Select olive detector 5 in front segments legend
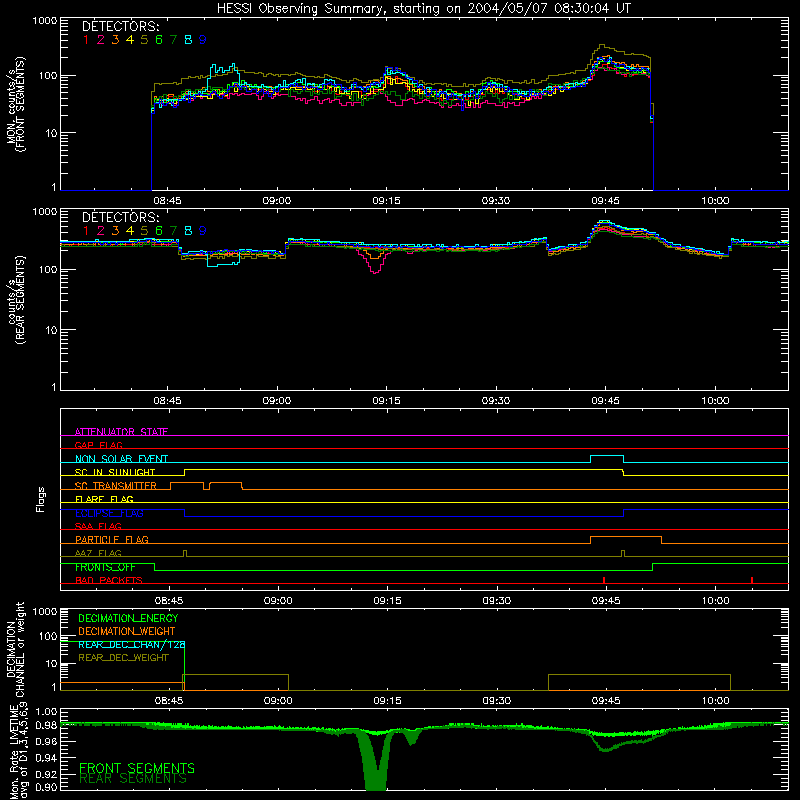Screen dimensions: 800x800 click(144, 40)
